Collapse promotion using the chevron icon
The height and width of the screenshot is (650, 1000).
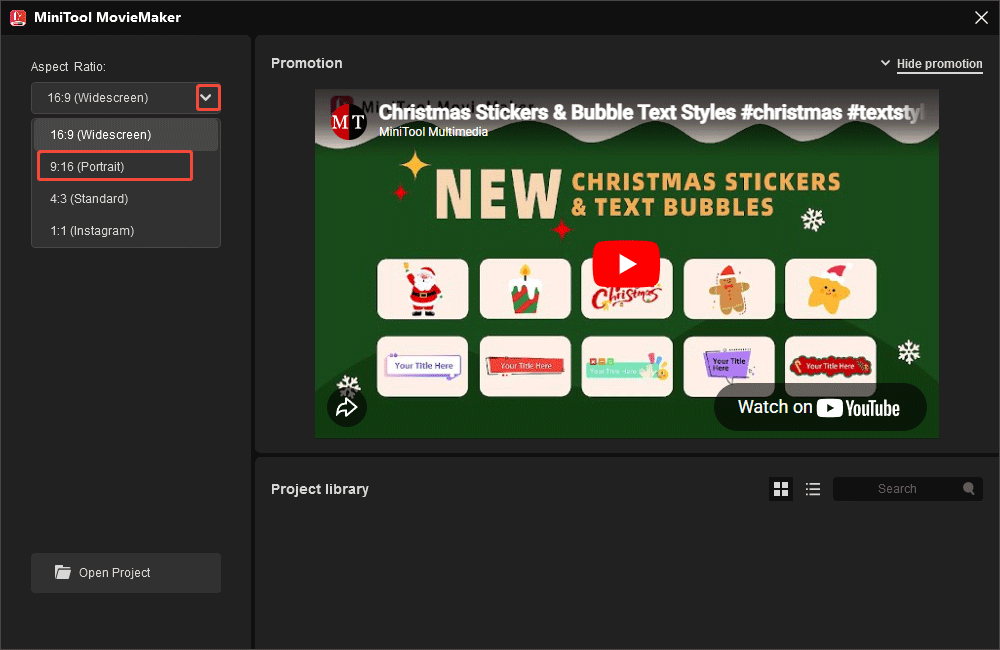point(885,63)
